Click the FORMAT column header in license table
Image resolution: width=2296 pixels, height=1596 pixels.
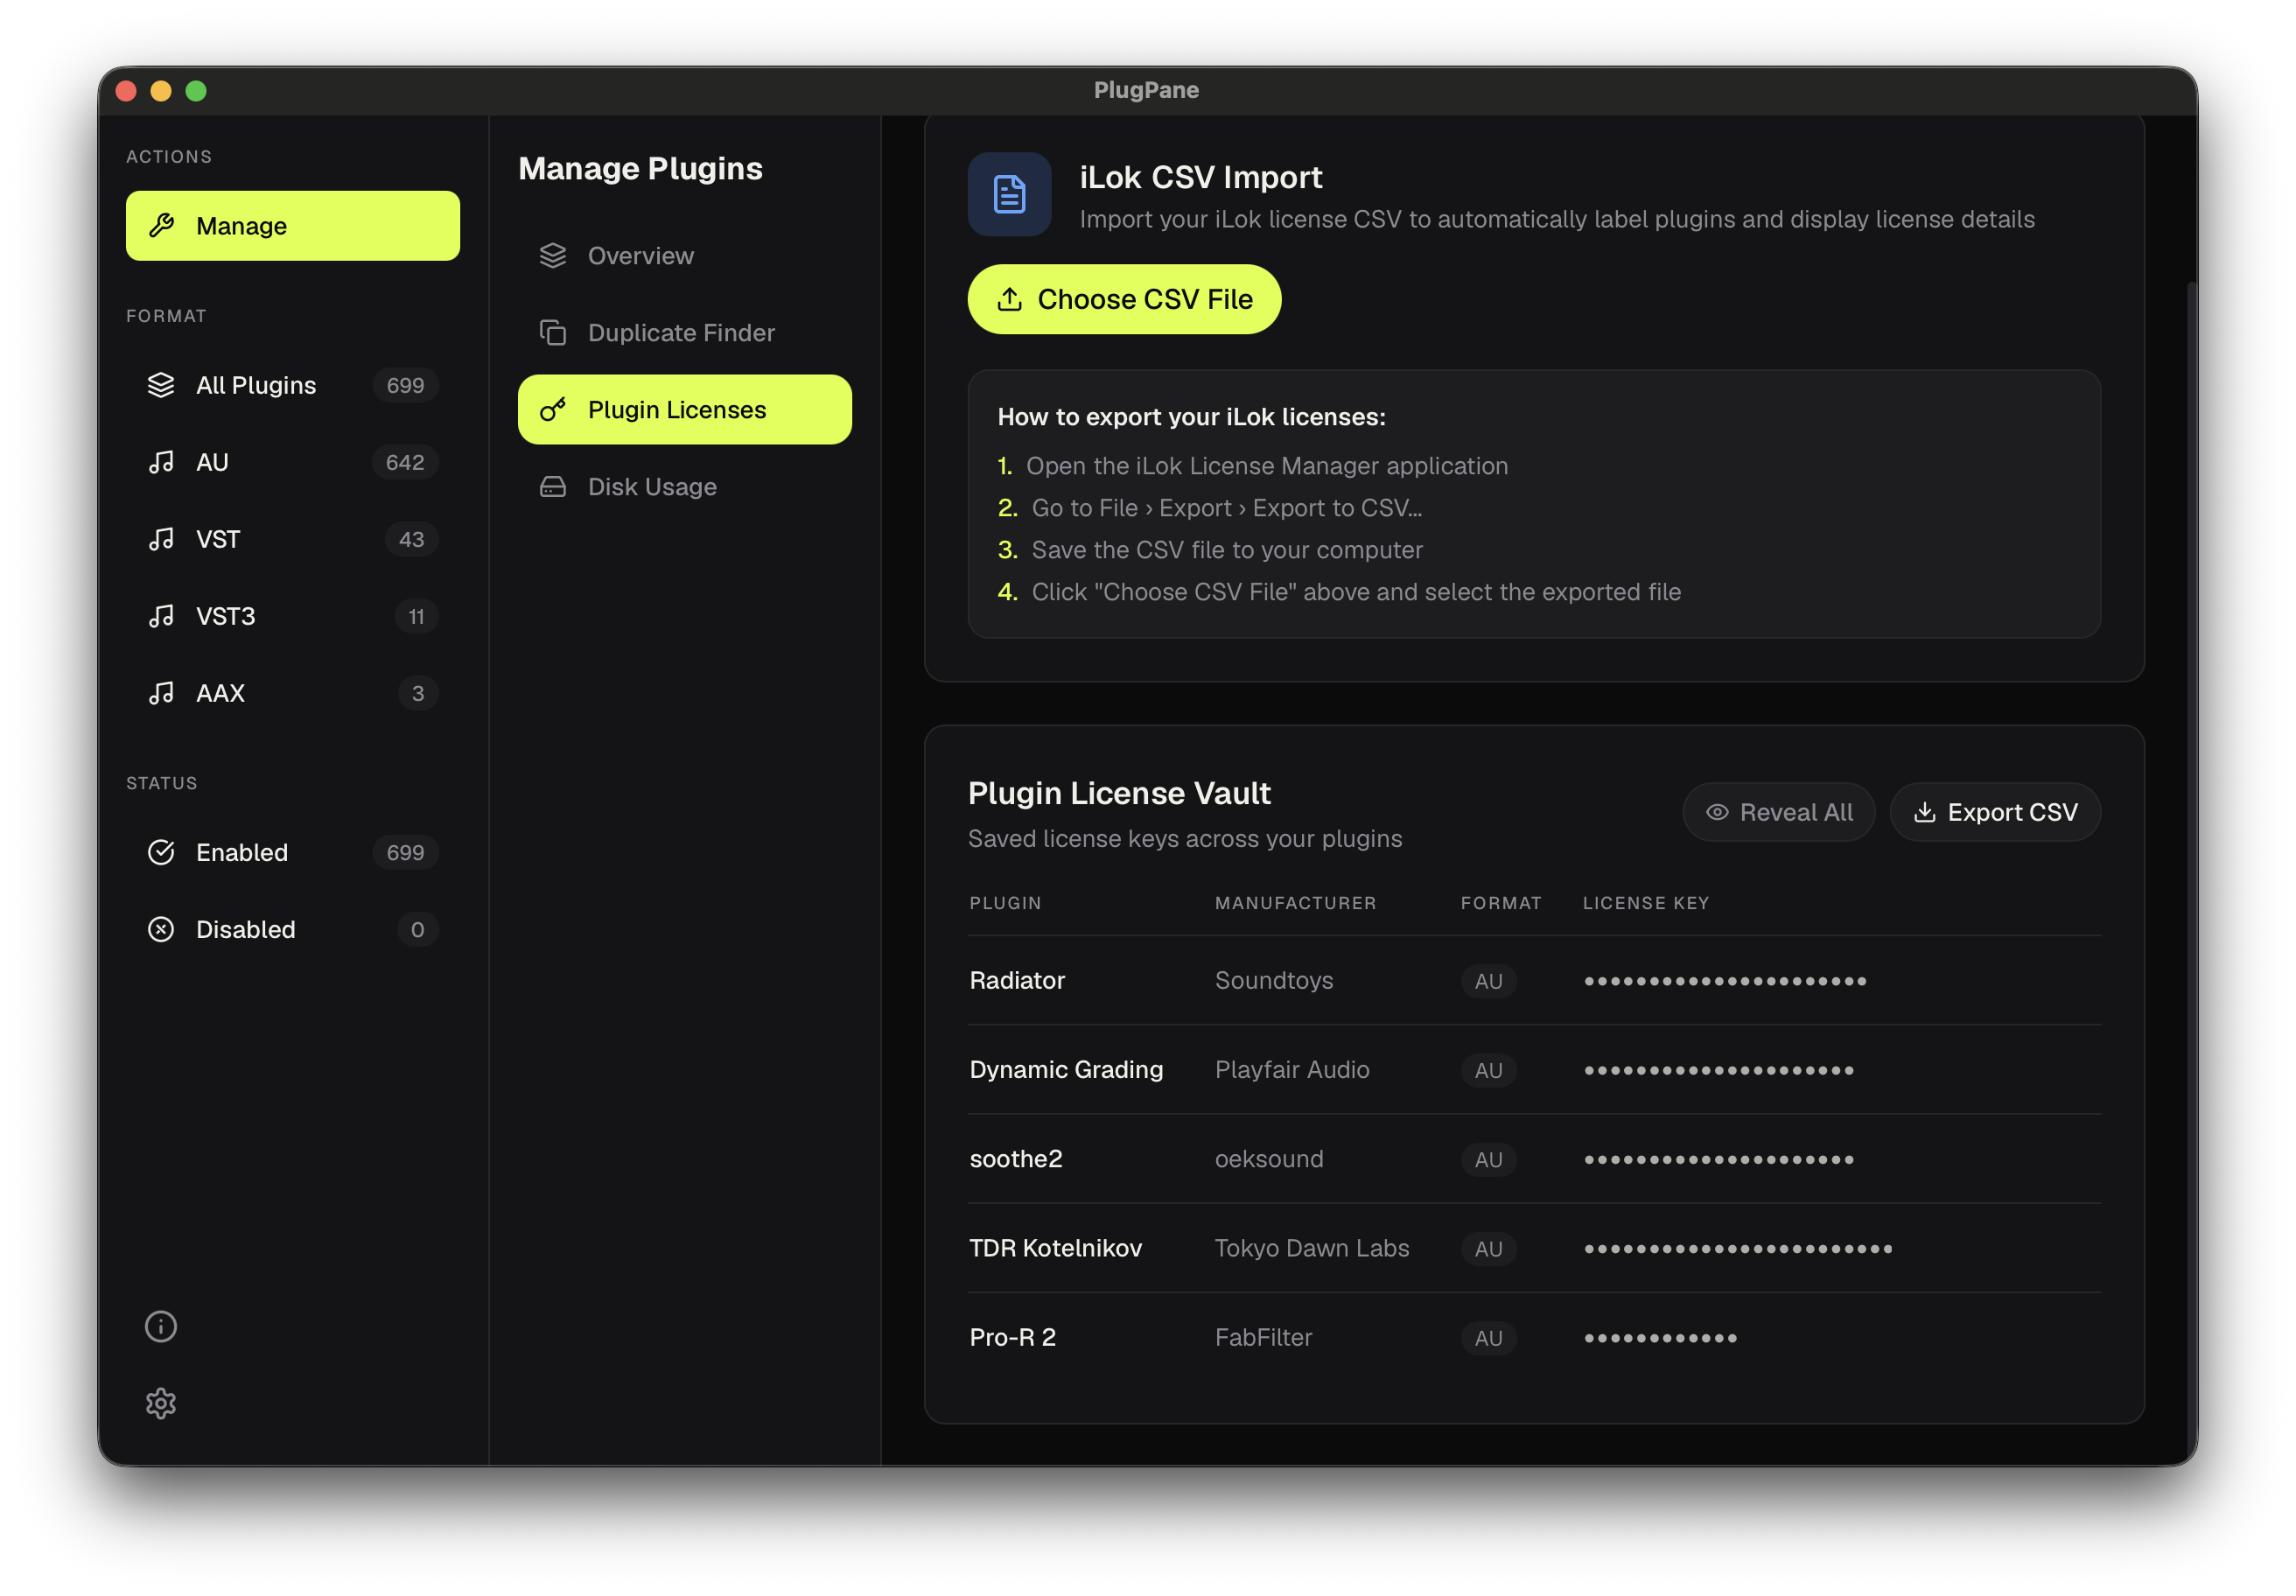coord(1500,903)
